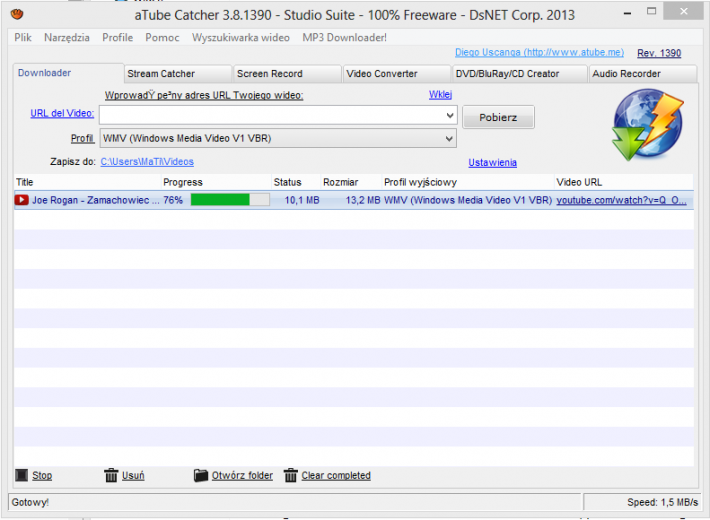Image resolution: width=710 pixels, height=520 pixels.
Task: Click the Video URL column header
Action: [624, 182]
